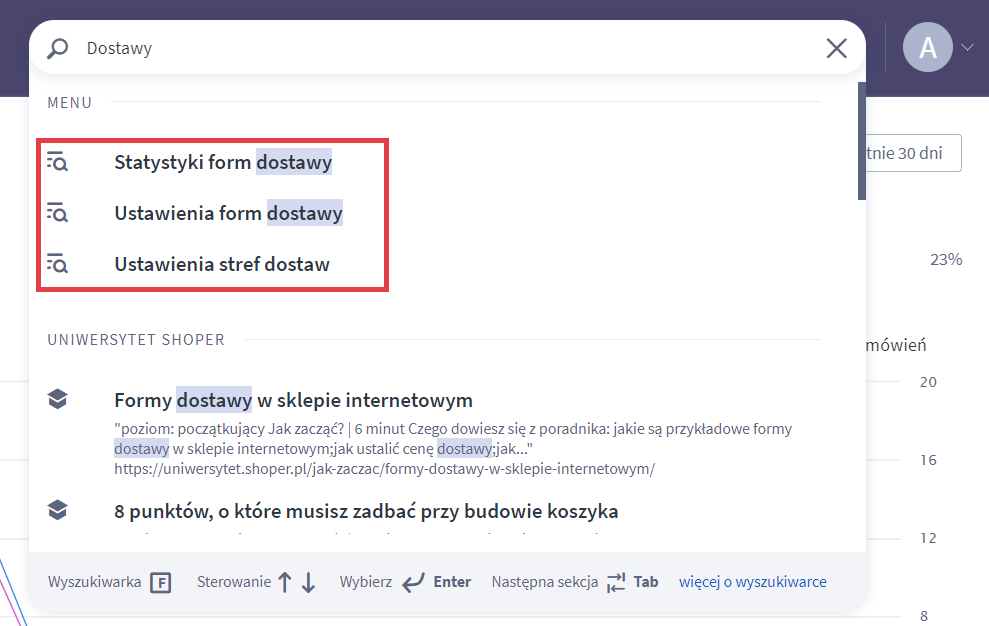The image size is (989, 626).
Task: Click the keyboard F shortcut icon near Wyszukiwarka
Action: pyautogui.click(x=161, y=580)
